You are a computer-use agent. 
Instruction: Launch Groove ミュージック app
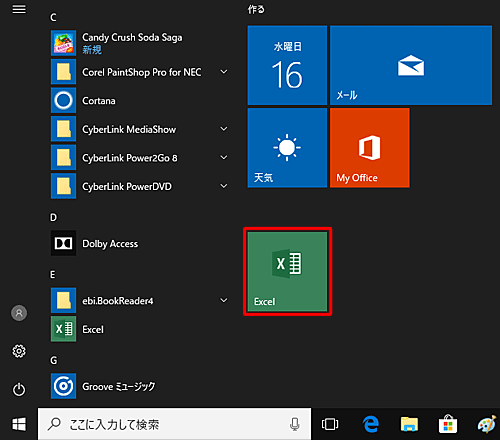coord(140,386)
